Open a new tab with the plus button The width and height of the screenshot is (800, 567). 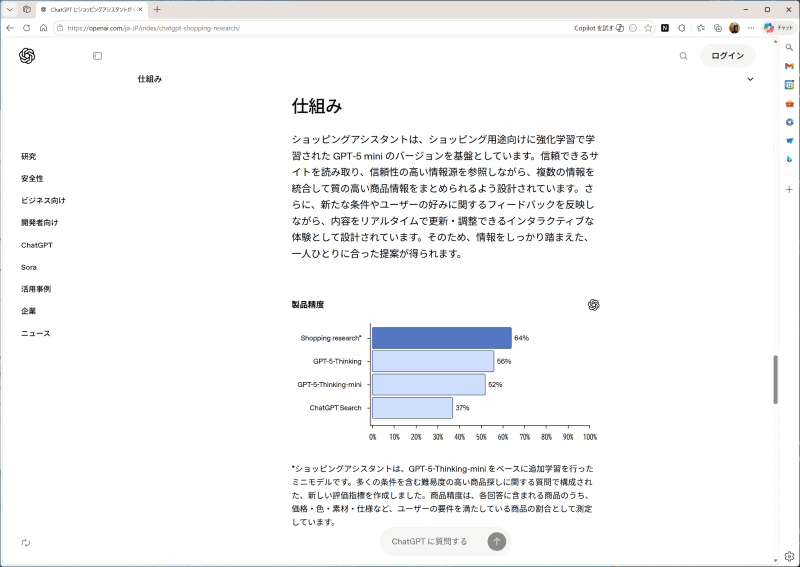click(x=157, y=9)
